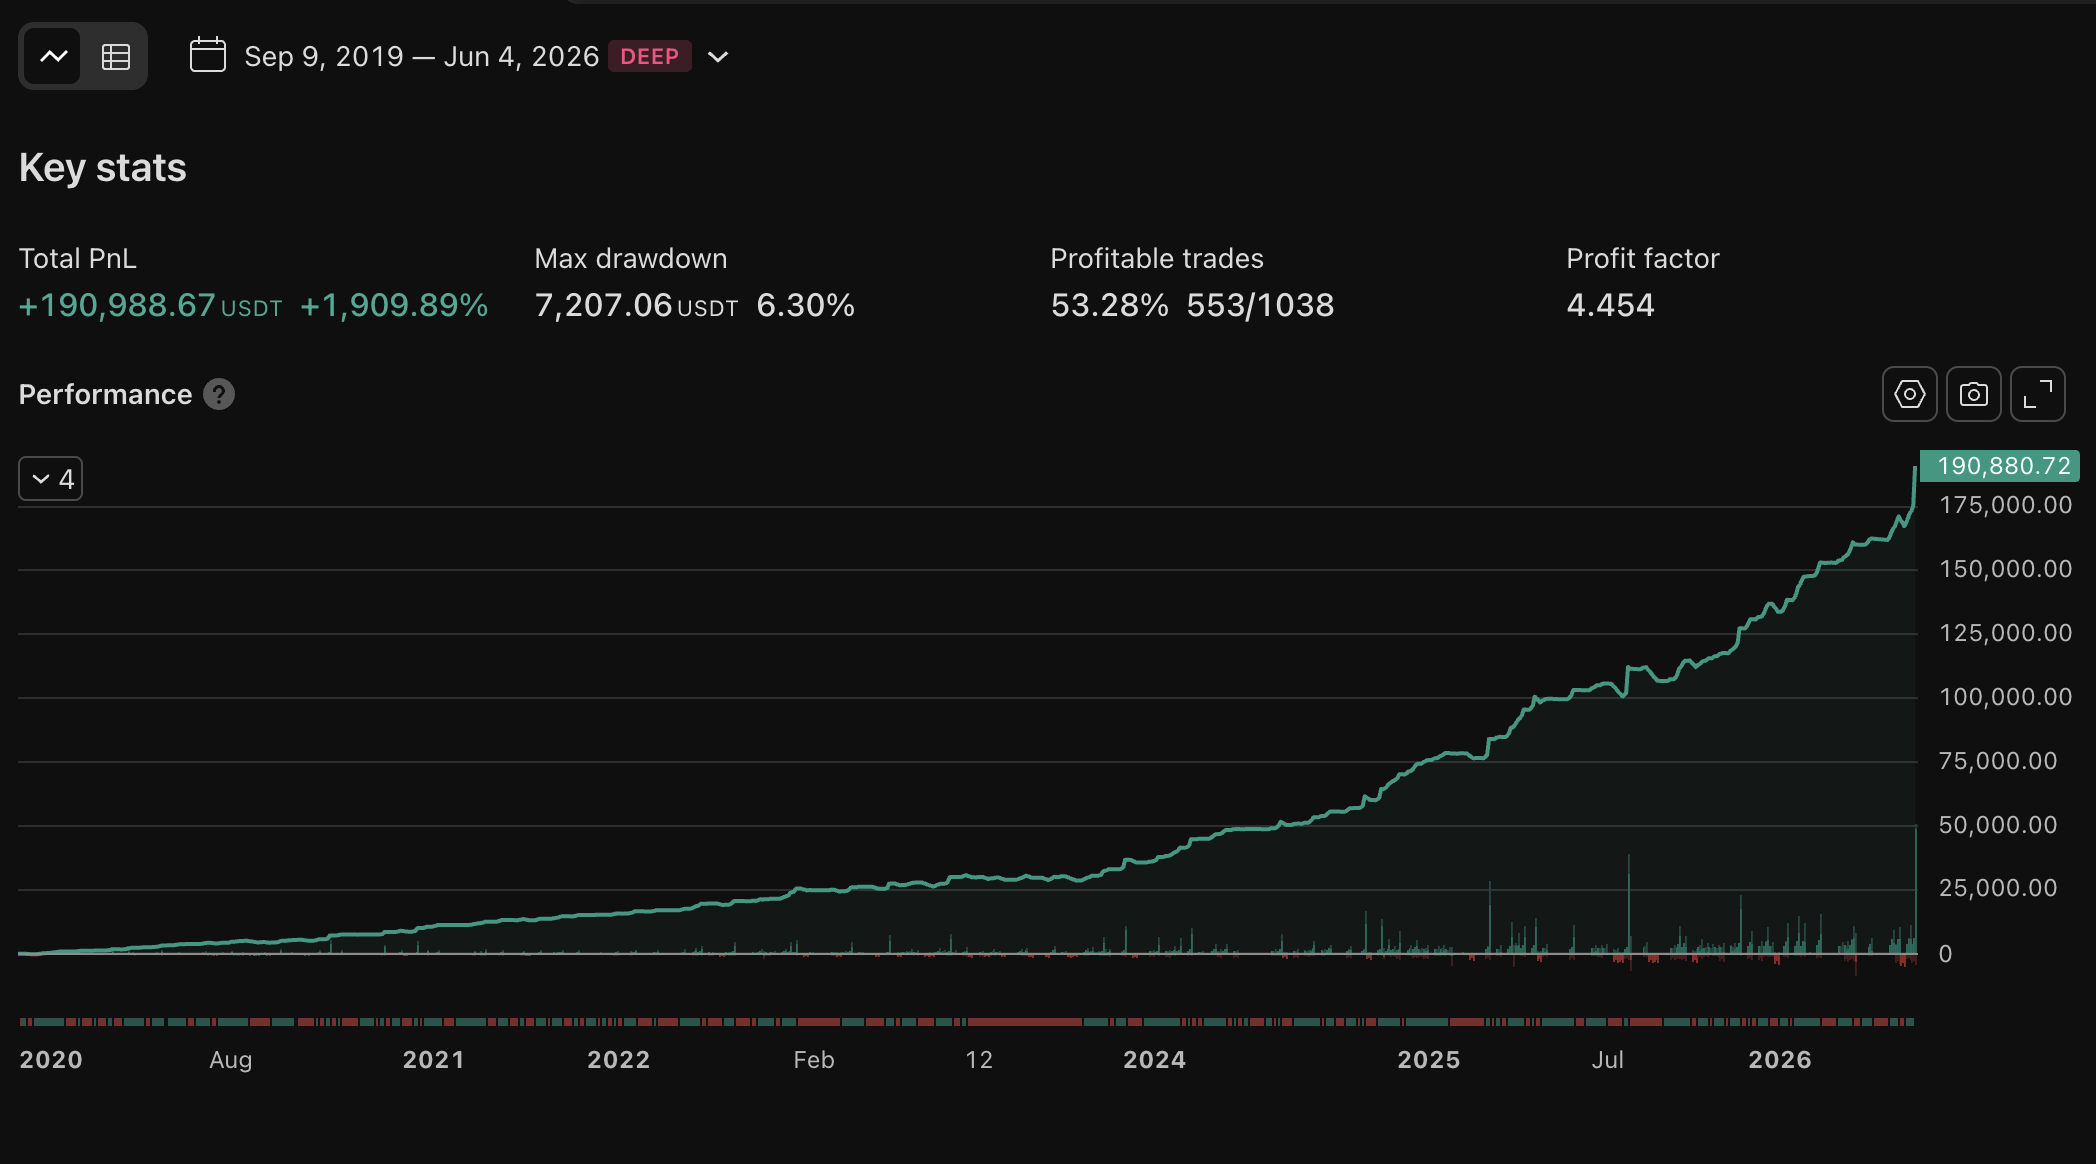Viewport: 2096px width, 1164px height.
Task: Click the 100,000.00 price axis label
Action: (2005, 697)
